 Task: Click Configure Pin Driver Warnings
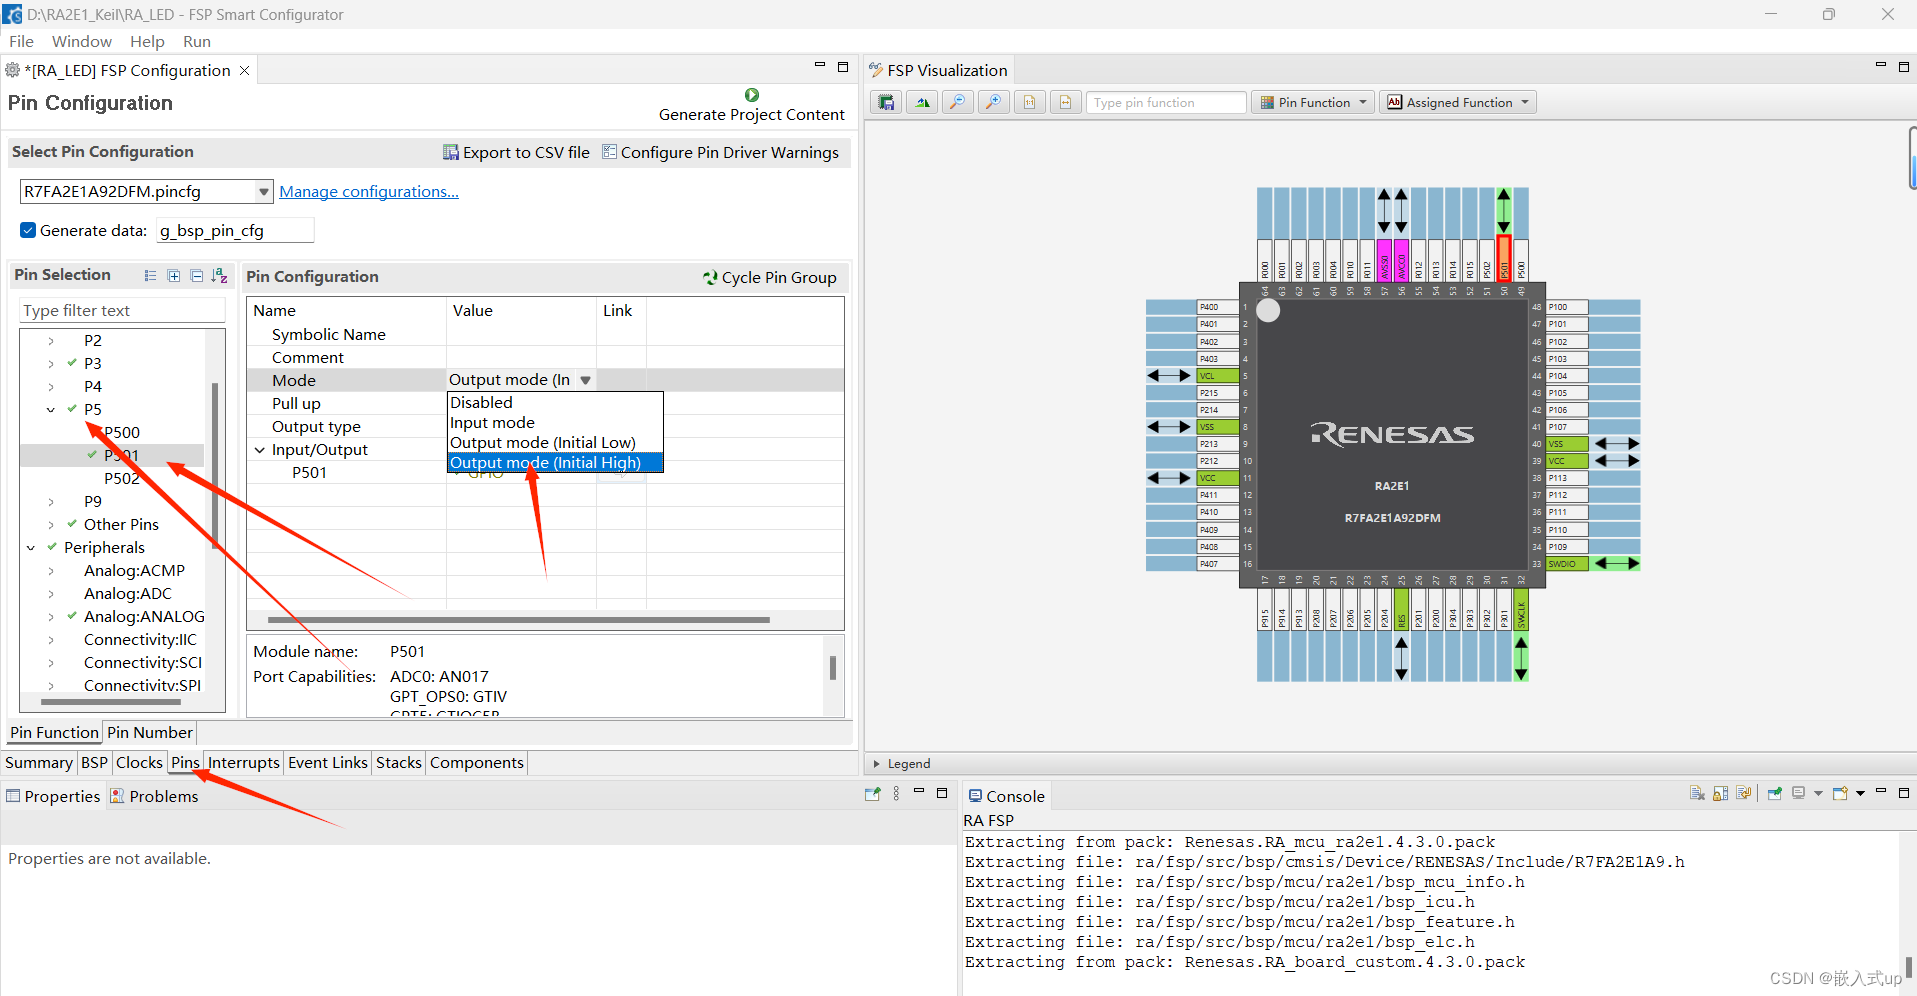point(720,152)
